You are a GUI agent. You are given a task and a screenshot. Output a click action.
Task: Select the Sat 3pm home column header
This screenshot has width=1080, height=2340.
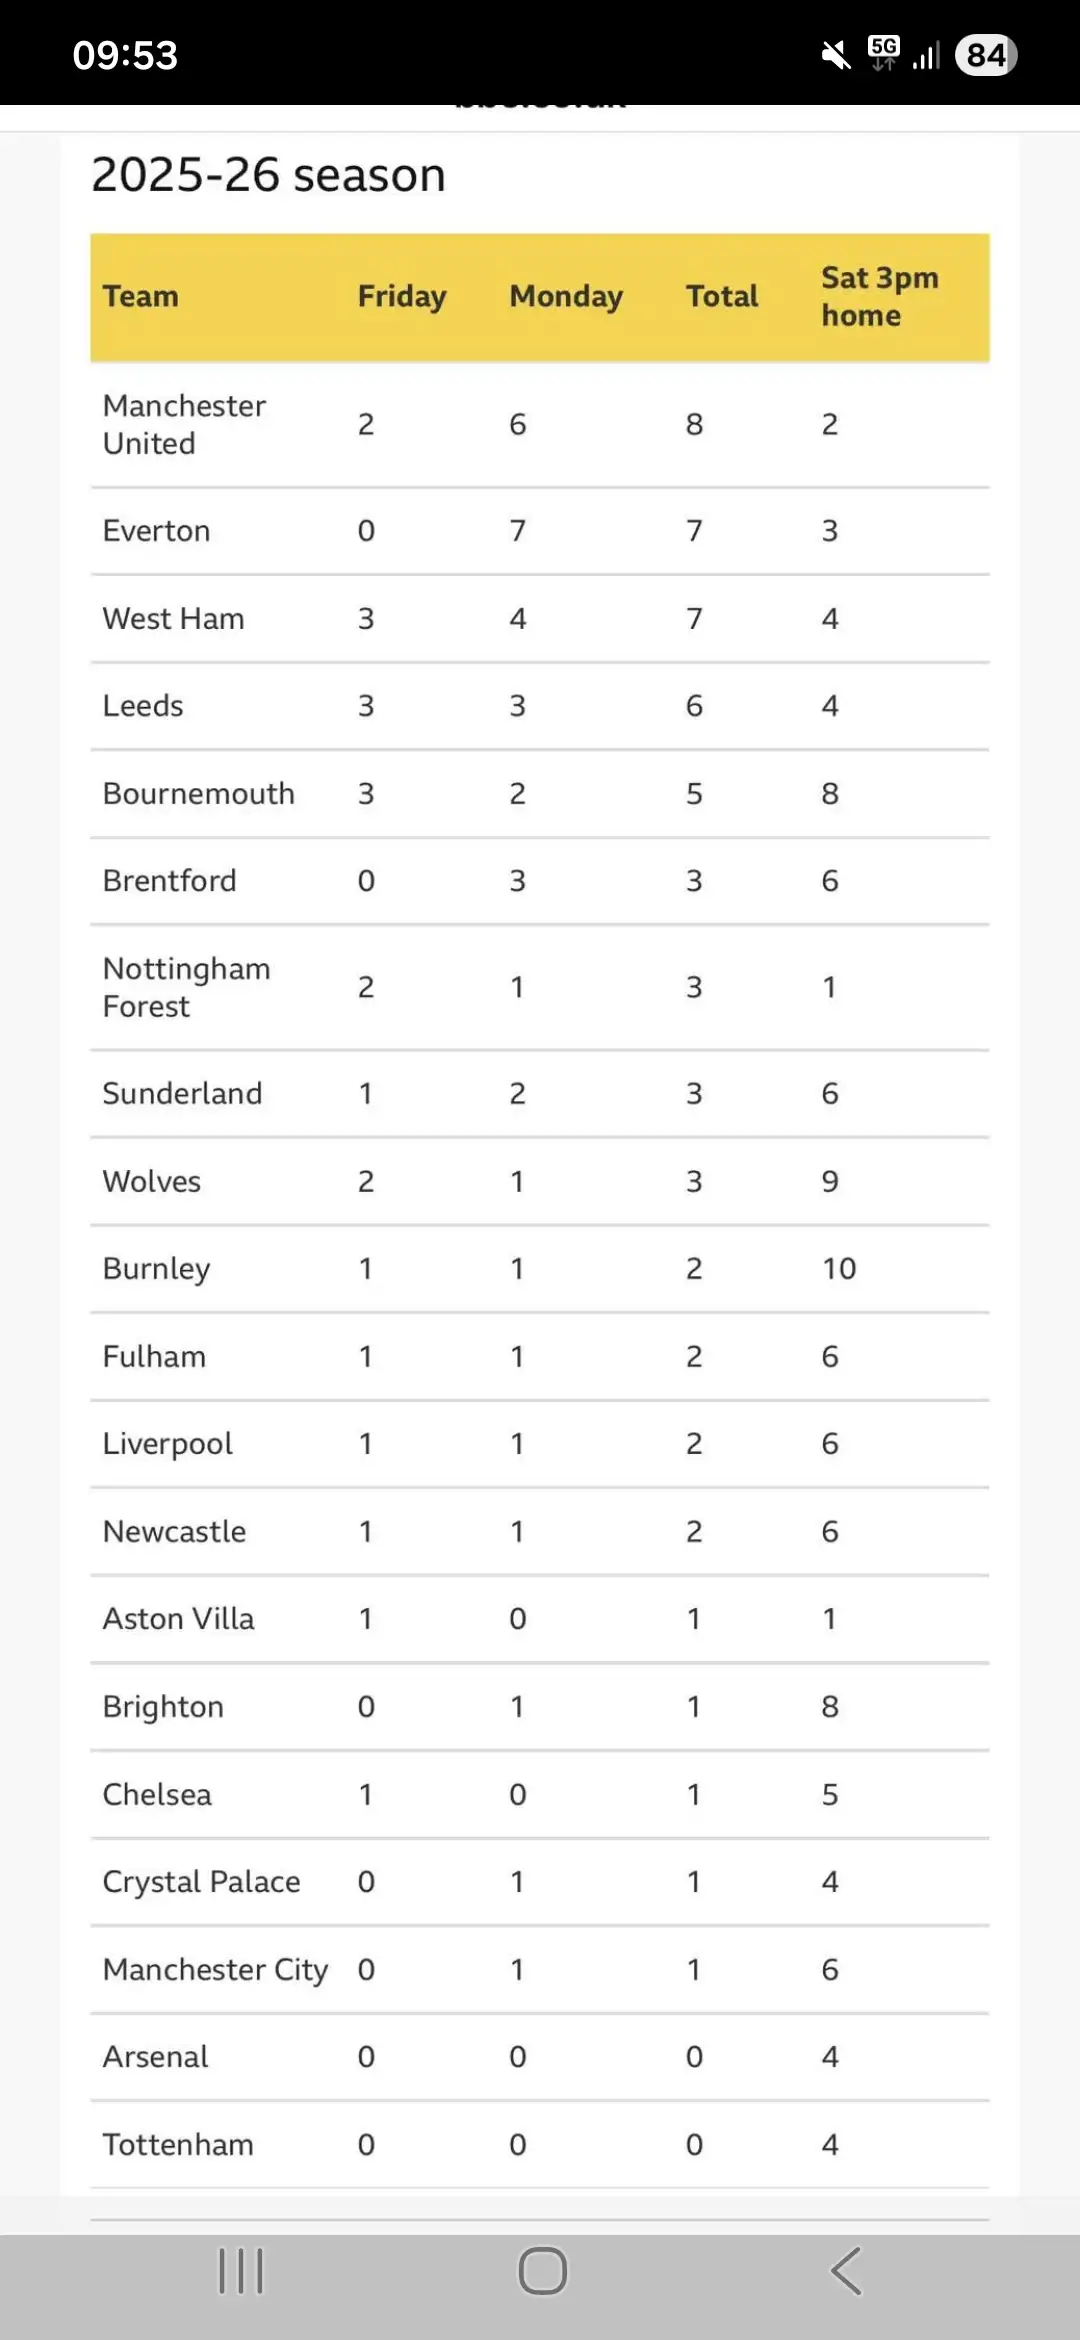tap(880, 296)
